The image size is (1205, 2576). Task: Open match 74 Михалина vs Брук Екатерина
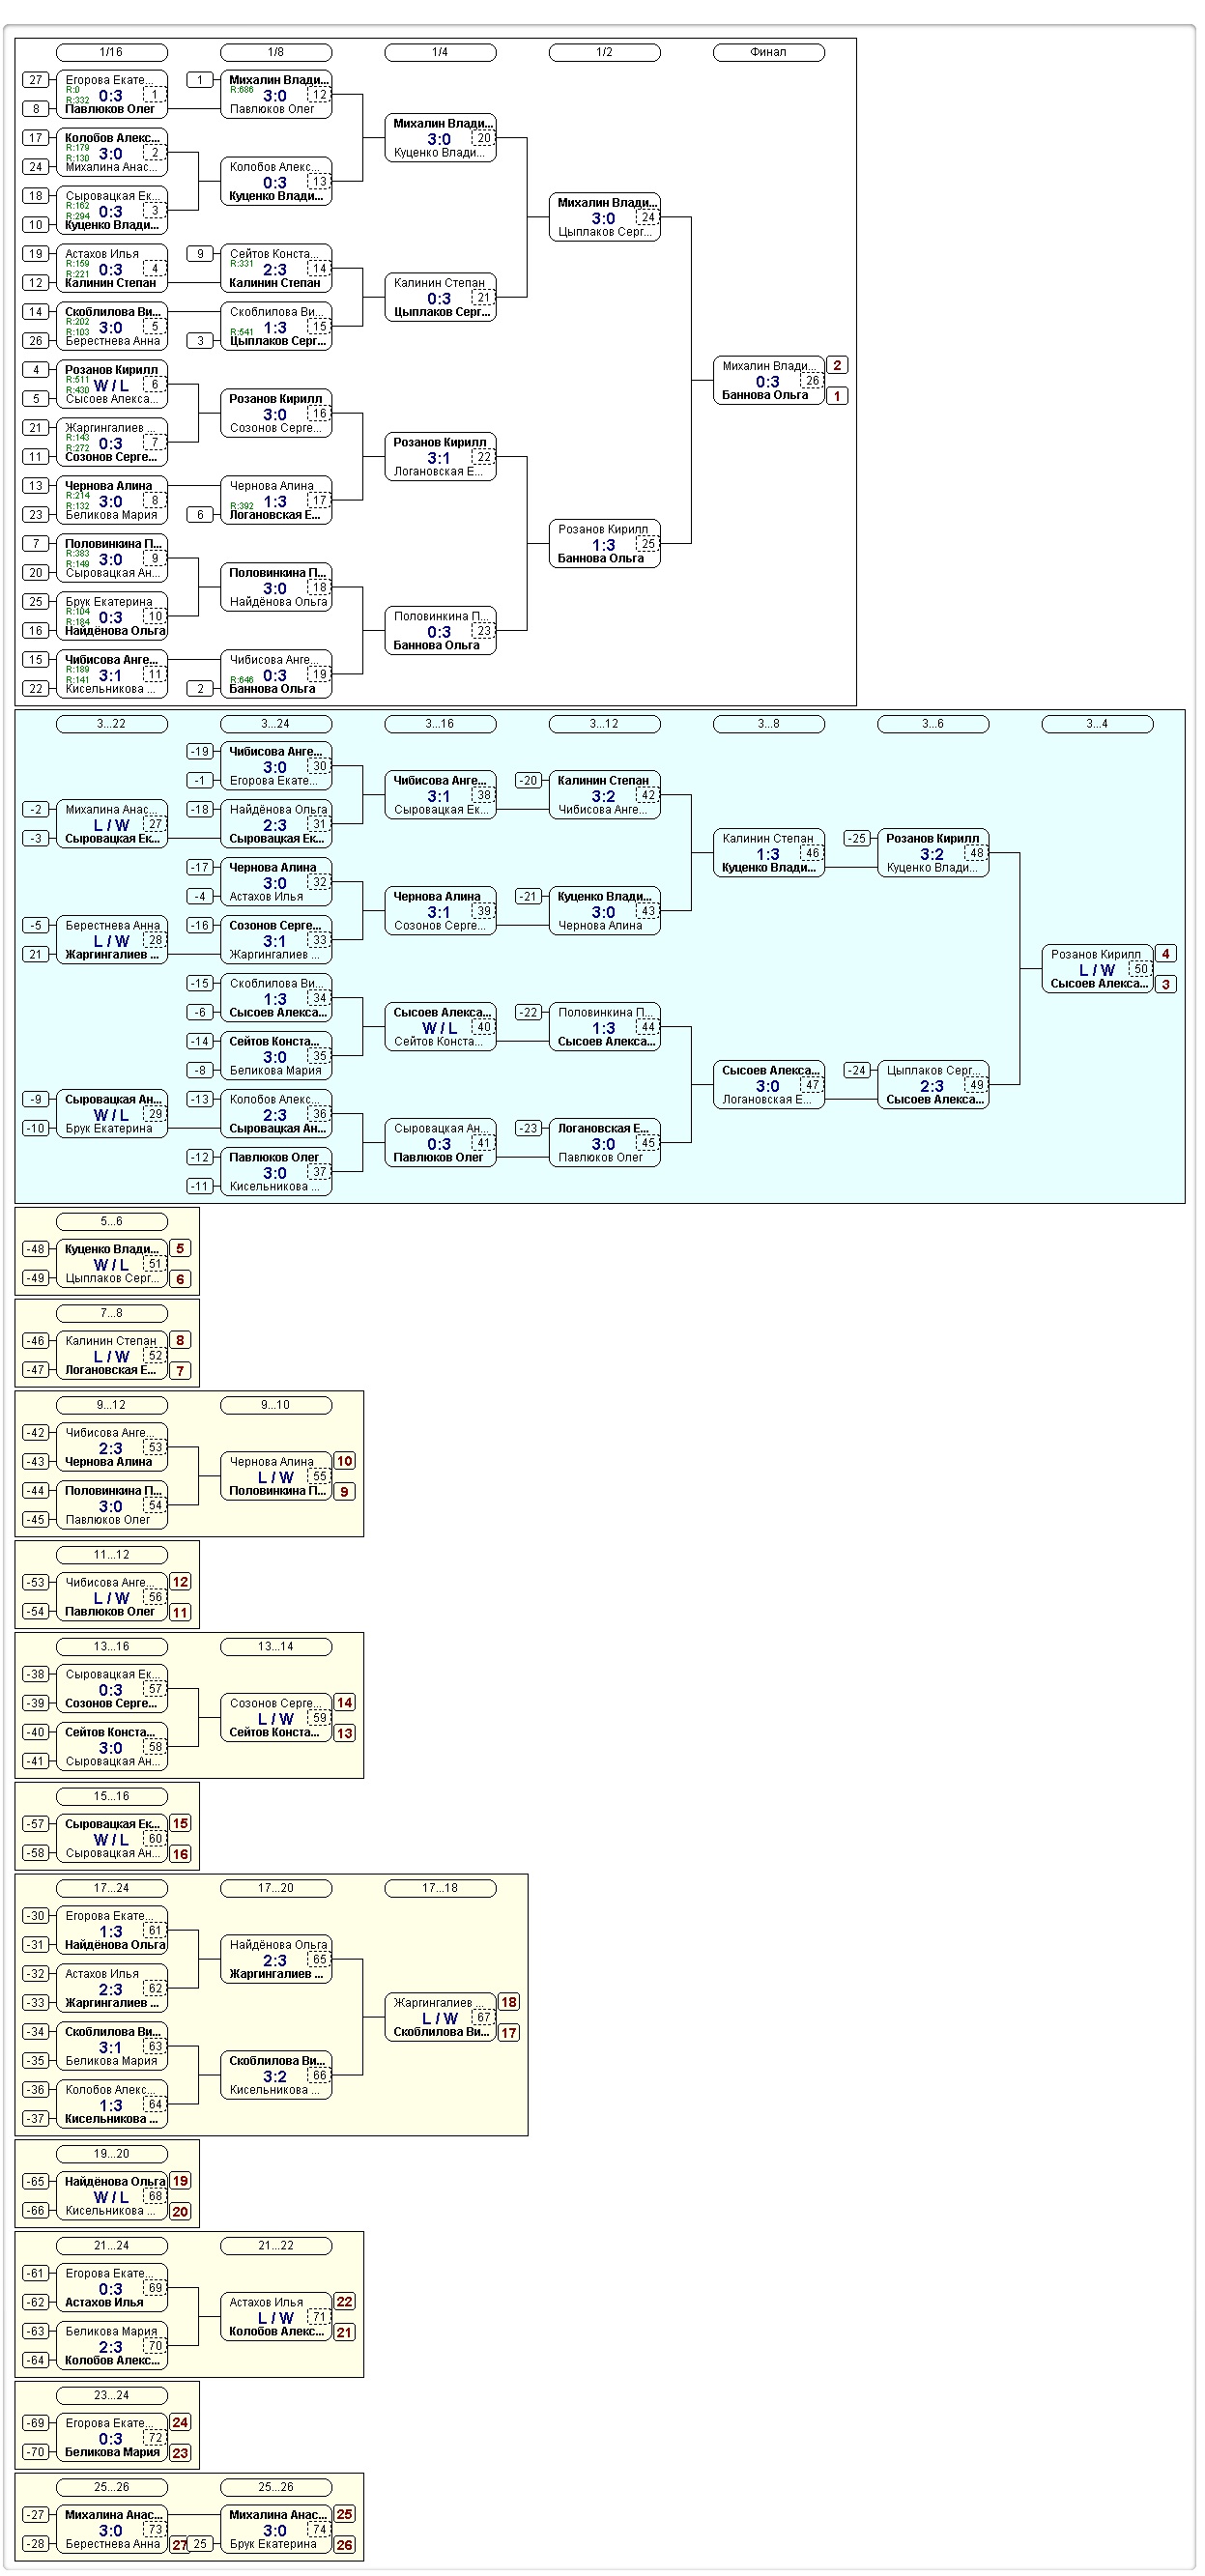coord(275,2529)
